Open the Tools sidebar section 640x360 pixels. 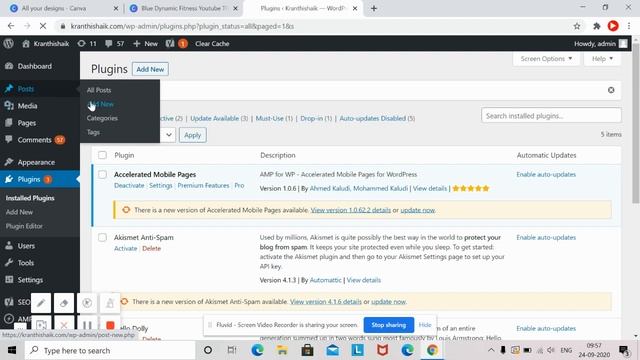coord(25,263)
